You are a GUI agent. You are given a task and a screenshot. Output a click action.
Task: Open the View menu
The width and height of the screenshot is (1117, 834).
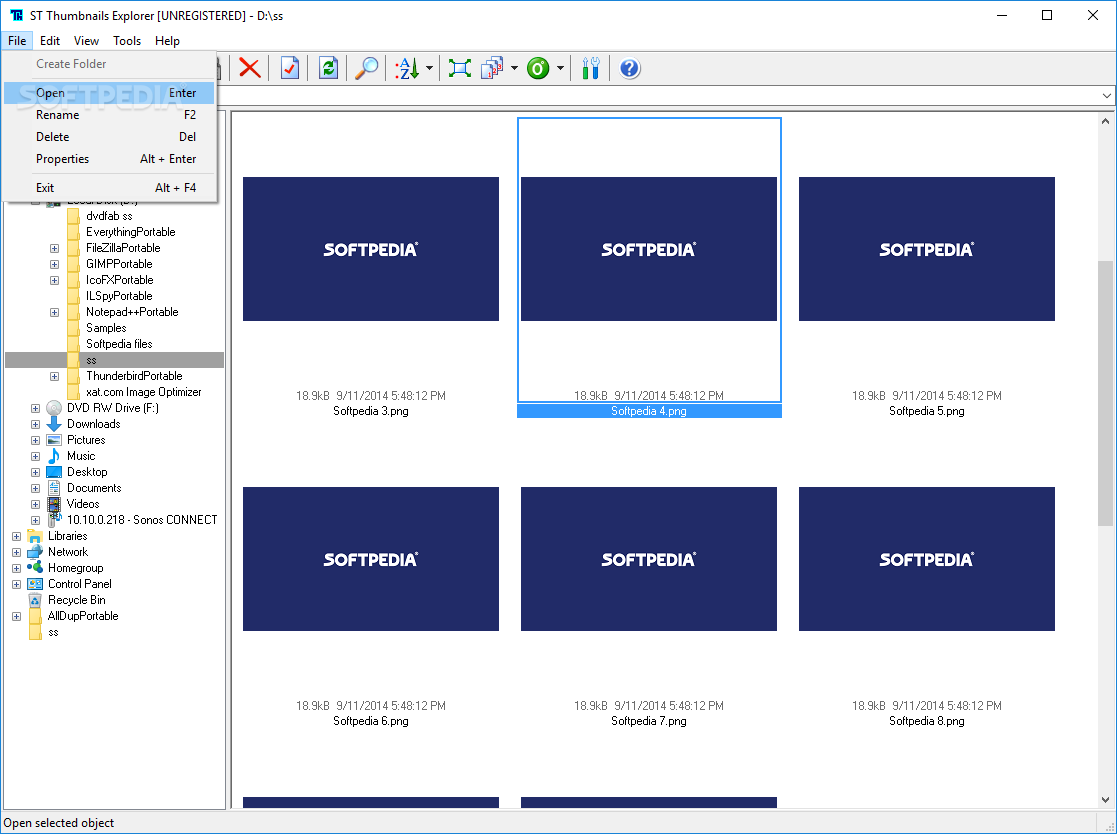tap(86, 41)
